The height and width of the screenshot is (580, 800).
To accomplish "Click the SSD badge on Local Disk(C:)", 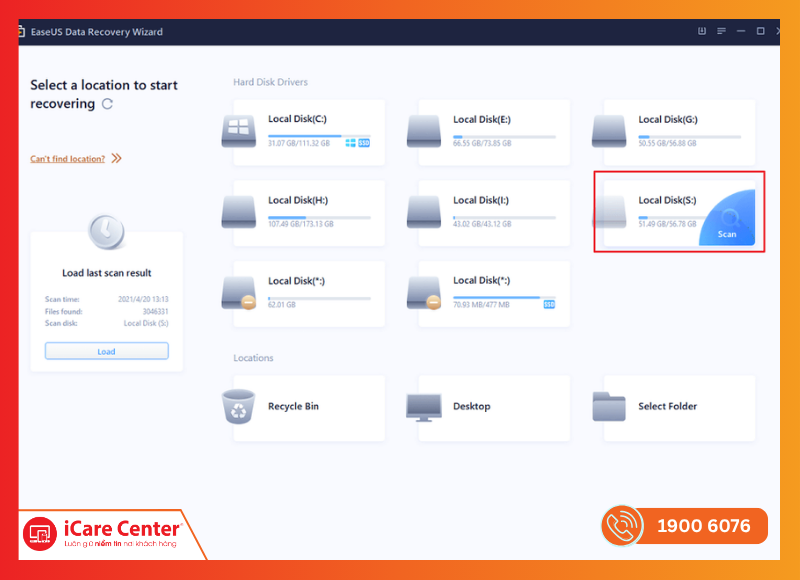I will pyautogui.click(x=364, y=143).
